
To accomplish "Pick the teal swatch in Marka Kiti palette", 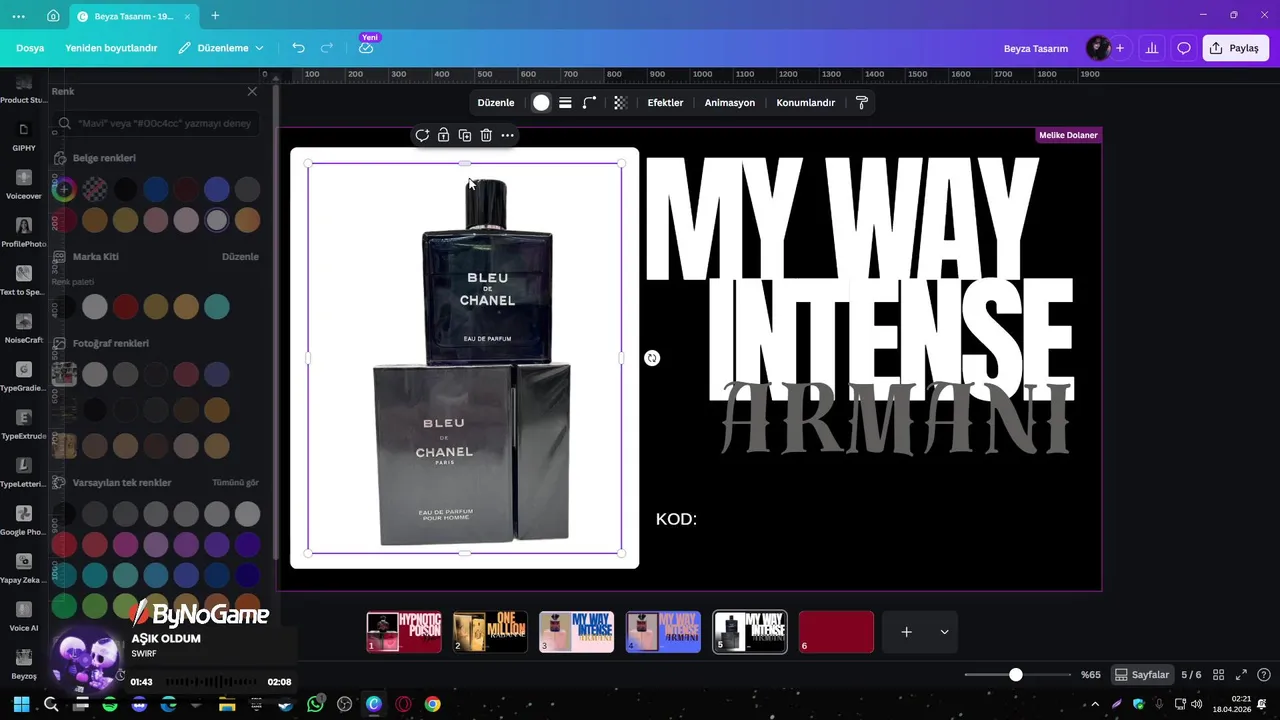I will pos(217,306).
